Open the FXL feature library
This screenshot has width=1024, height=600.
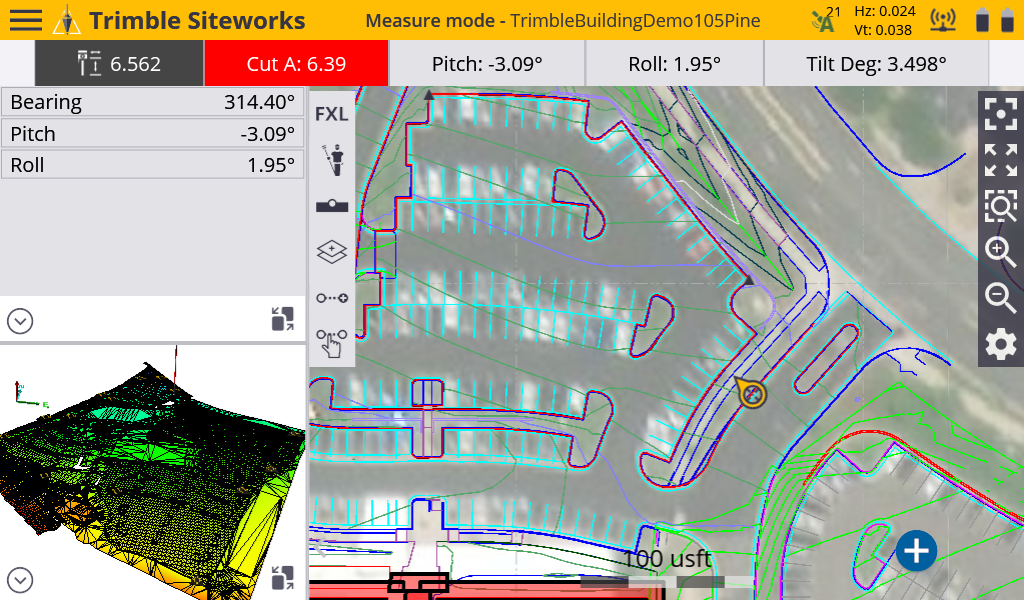coord(332,114)
